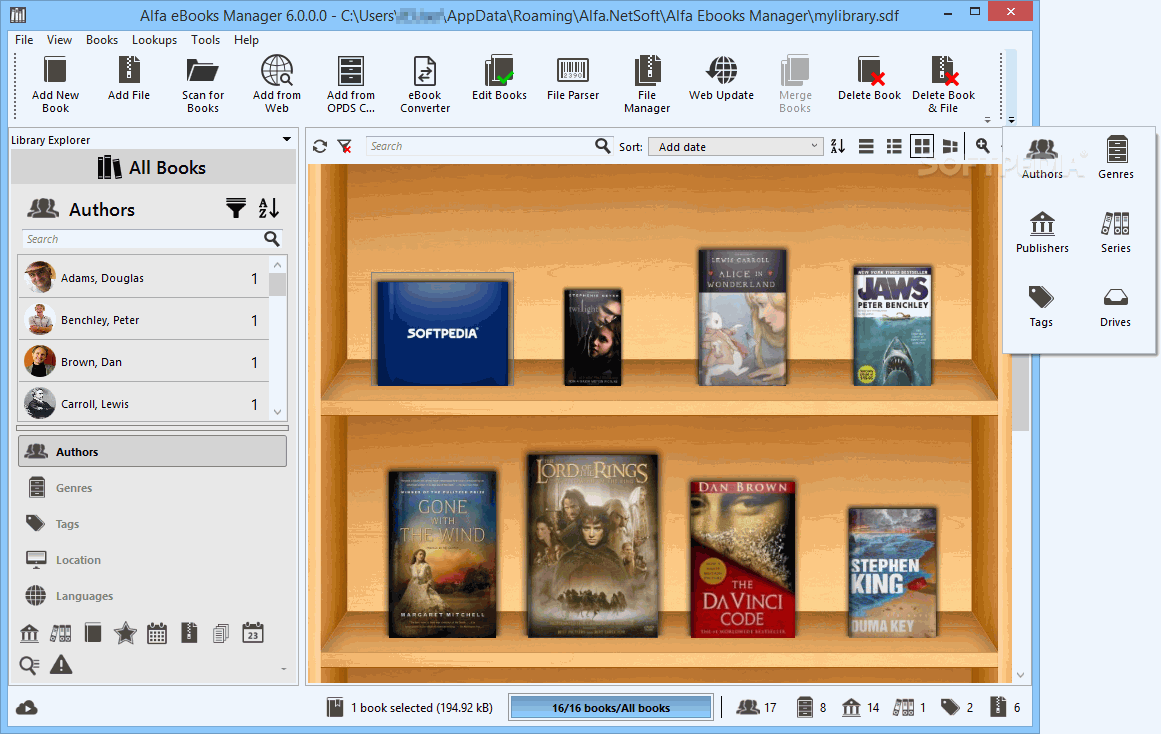
Task: Select author Carroll, Lewis
Action: pyautogui.click(x=144, y=404)
